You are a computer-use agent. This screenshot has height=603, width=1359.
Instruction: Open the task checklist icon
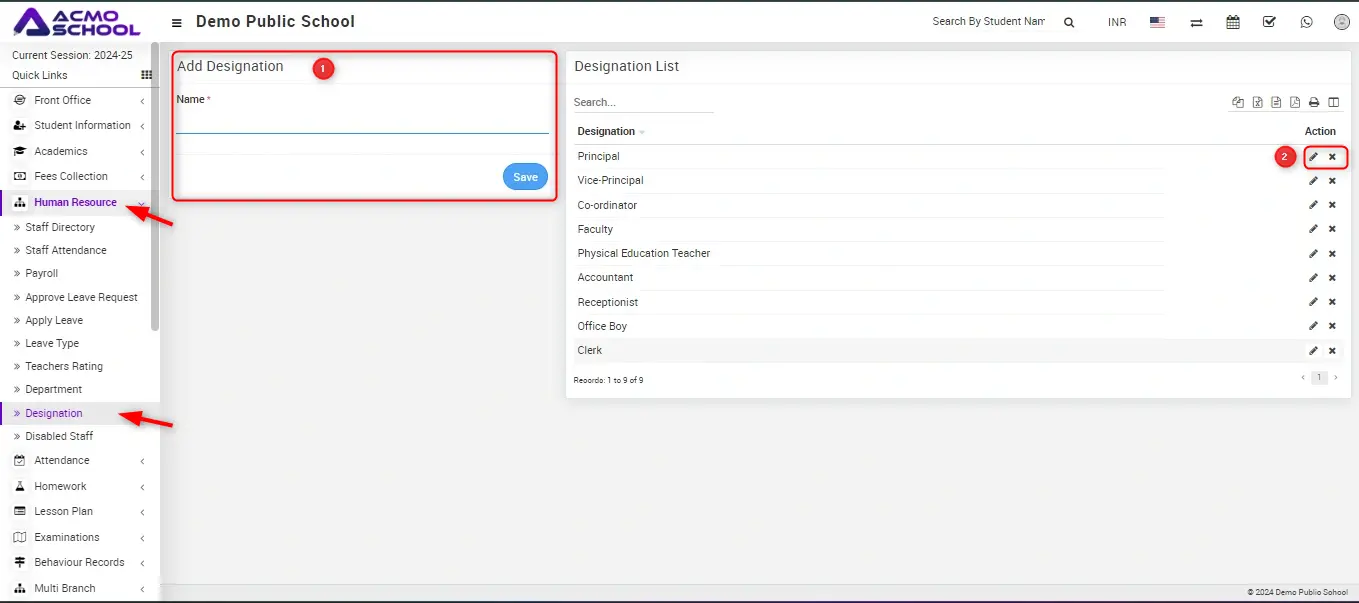[1269, 22]
